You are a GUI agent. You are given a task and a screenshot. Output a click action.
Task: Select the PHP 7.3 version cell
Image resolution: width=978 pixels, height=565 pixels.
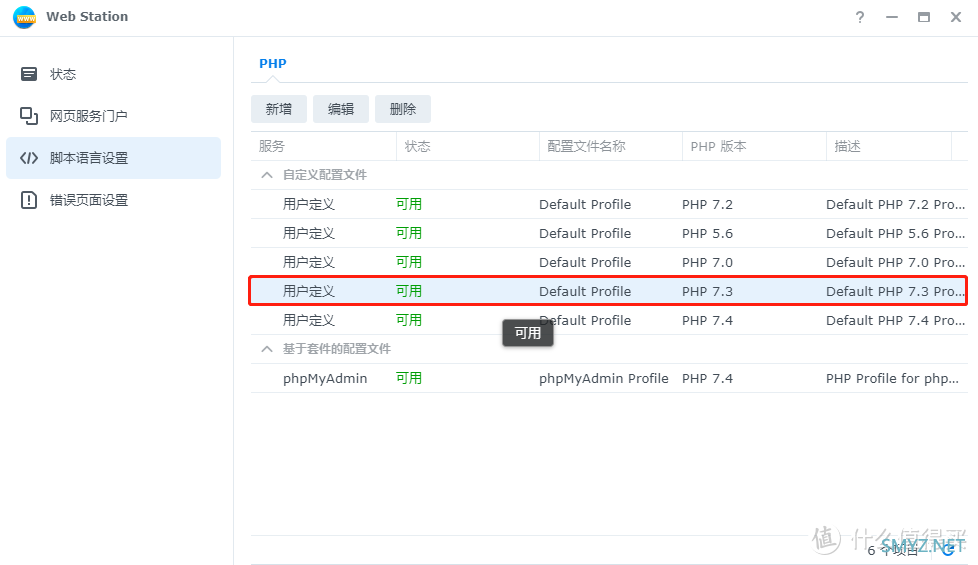tap(707, 292)
